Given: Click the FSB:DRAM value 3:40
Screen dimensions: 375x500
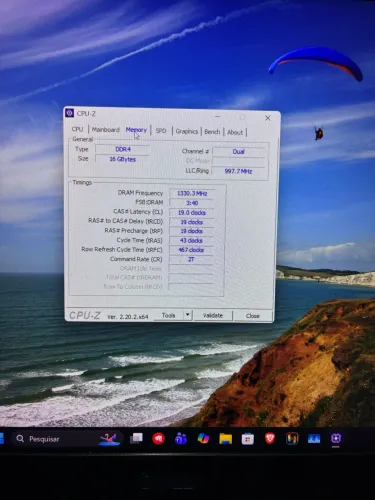Looking at the screenshot, I should (x=192, y=203).
